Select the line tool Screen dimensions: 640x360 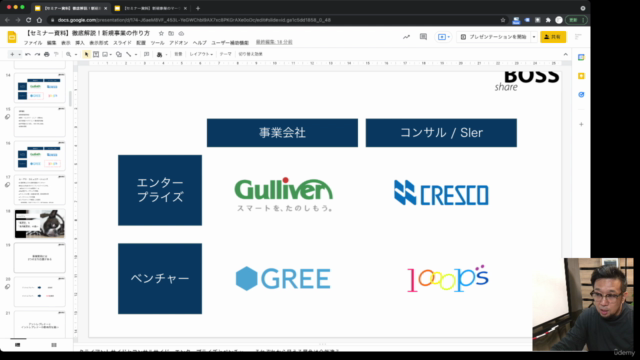pos(129,54)
